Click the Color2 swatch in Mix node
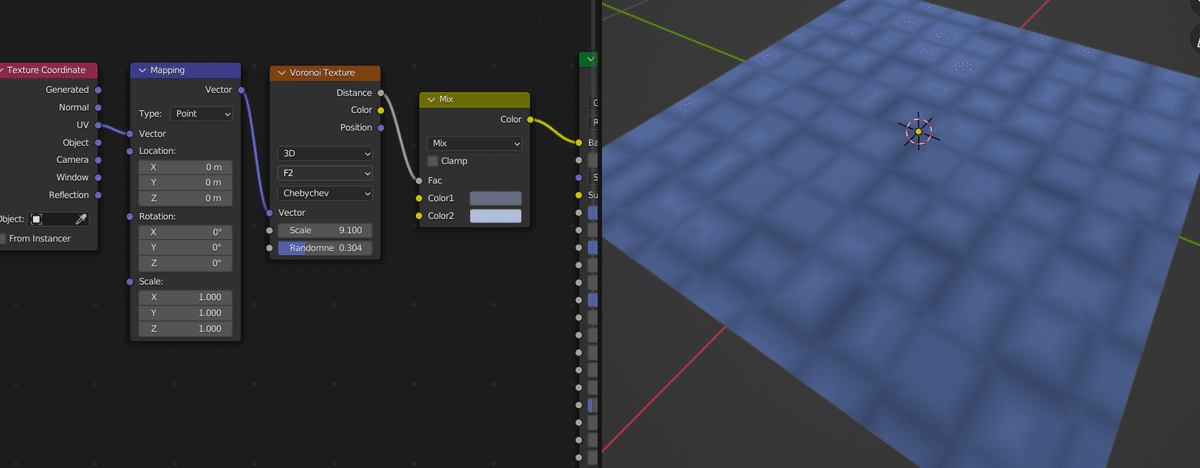 pyautogui.click(x=495, y=216)
